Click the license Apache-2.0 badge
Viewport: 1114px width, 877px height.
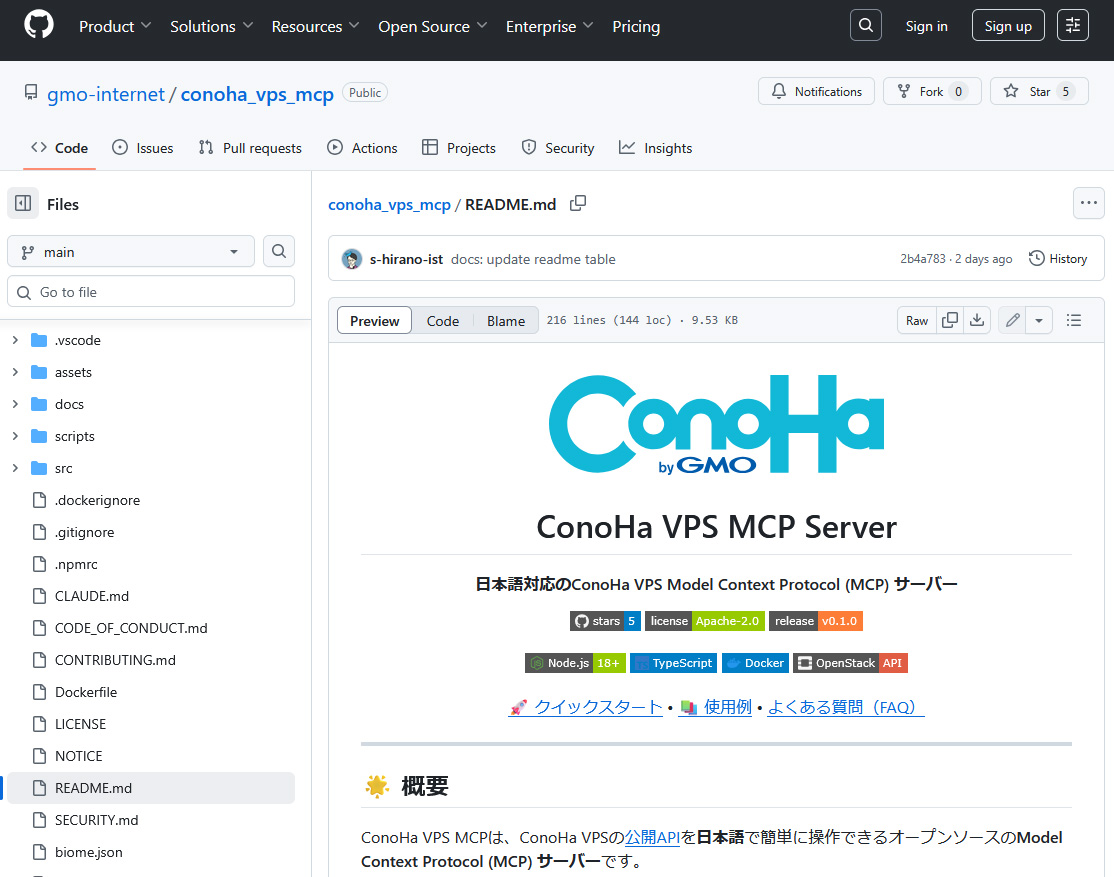coord(704,621)
